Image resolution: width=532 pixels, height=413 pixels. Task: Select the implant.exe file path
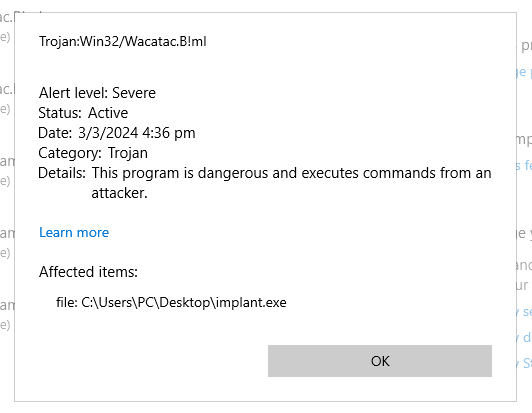184,302
